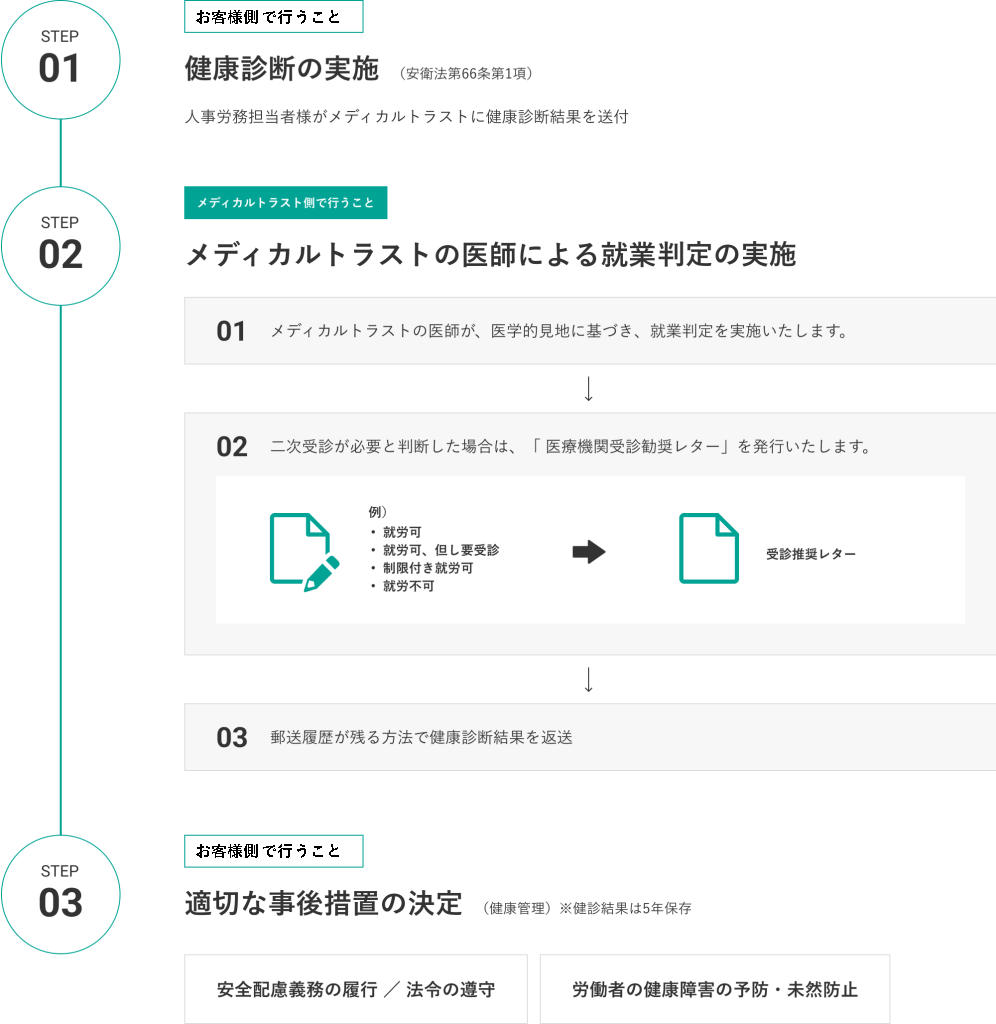Click the teal メディカルトラスト側で行うこと label
Image resolution: width=996 pixels, height=1024 pixels.
click(285, 202)
